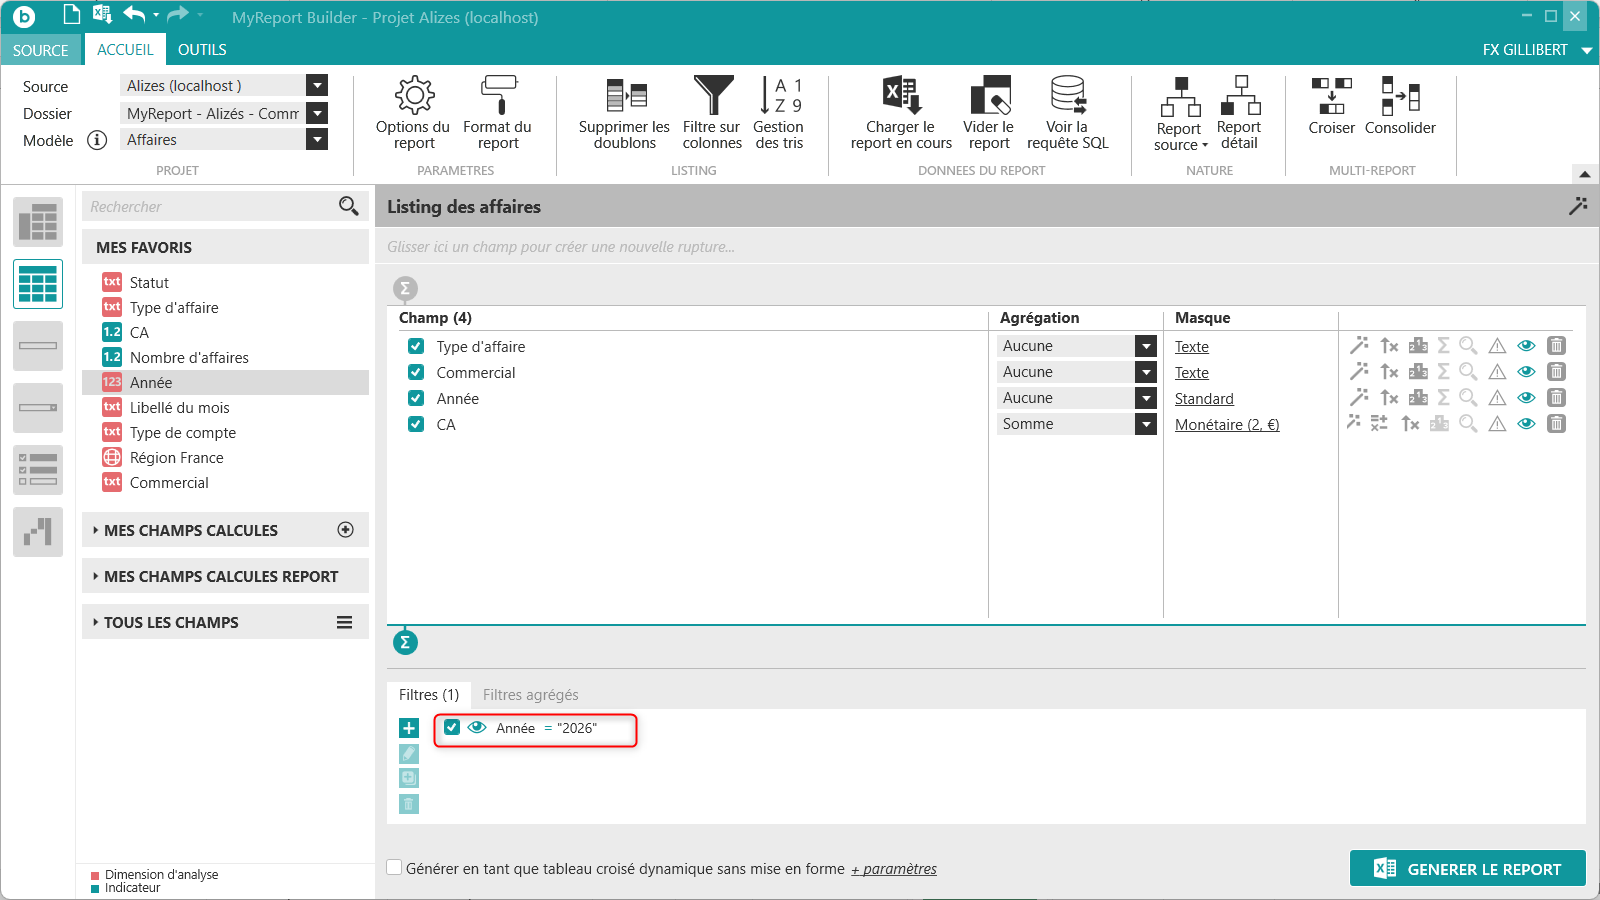Open Gestion des tris sorting
The width and height of the screenshot is (1600, 900).
coord(779,113)
